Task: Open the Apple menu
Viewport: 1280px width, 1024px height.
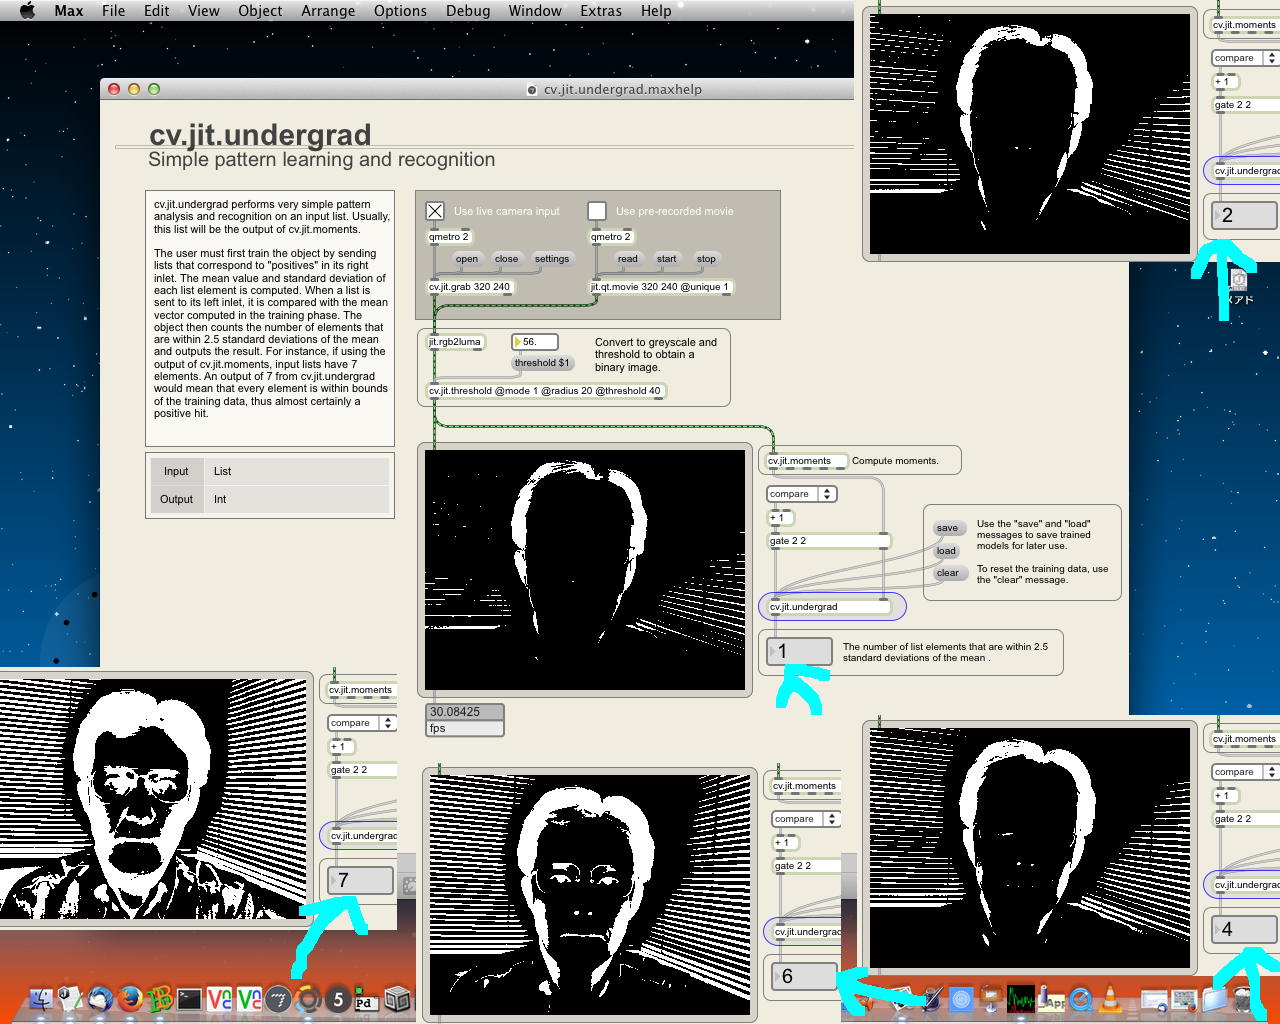Action: [27, 11]
